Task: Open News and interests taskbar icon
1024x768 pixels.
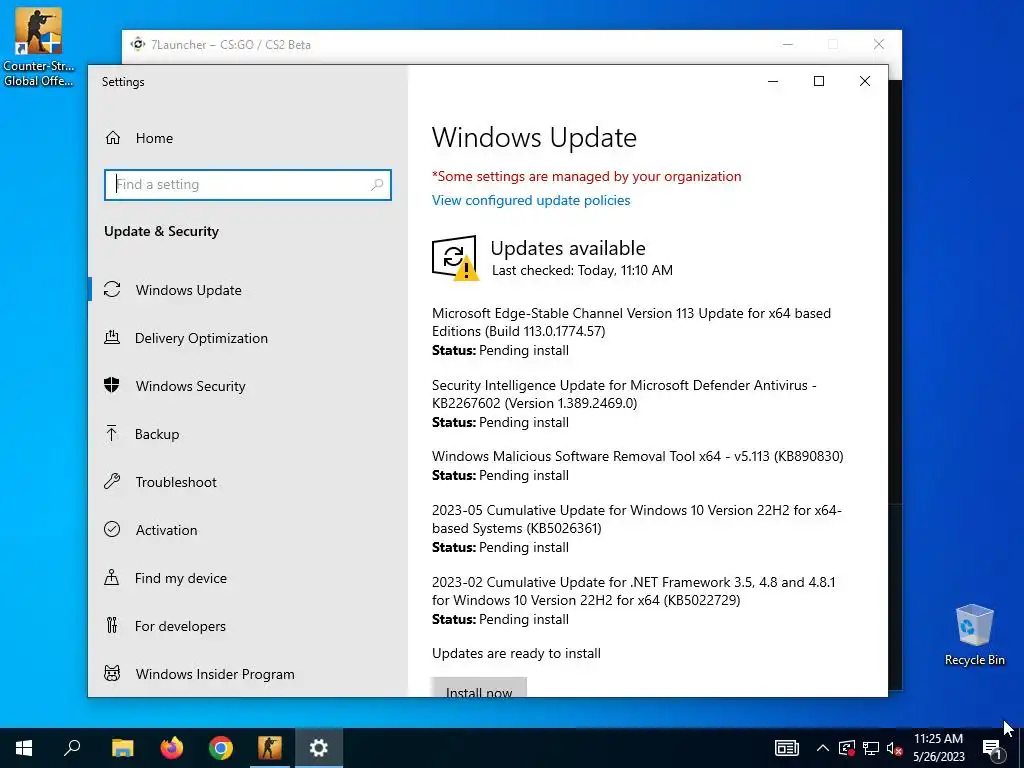Action: 786,748
